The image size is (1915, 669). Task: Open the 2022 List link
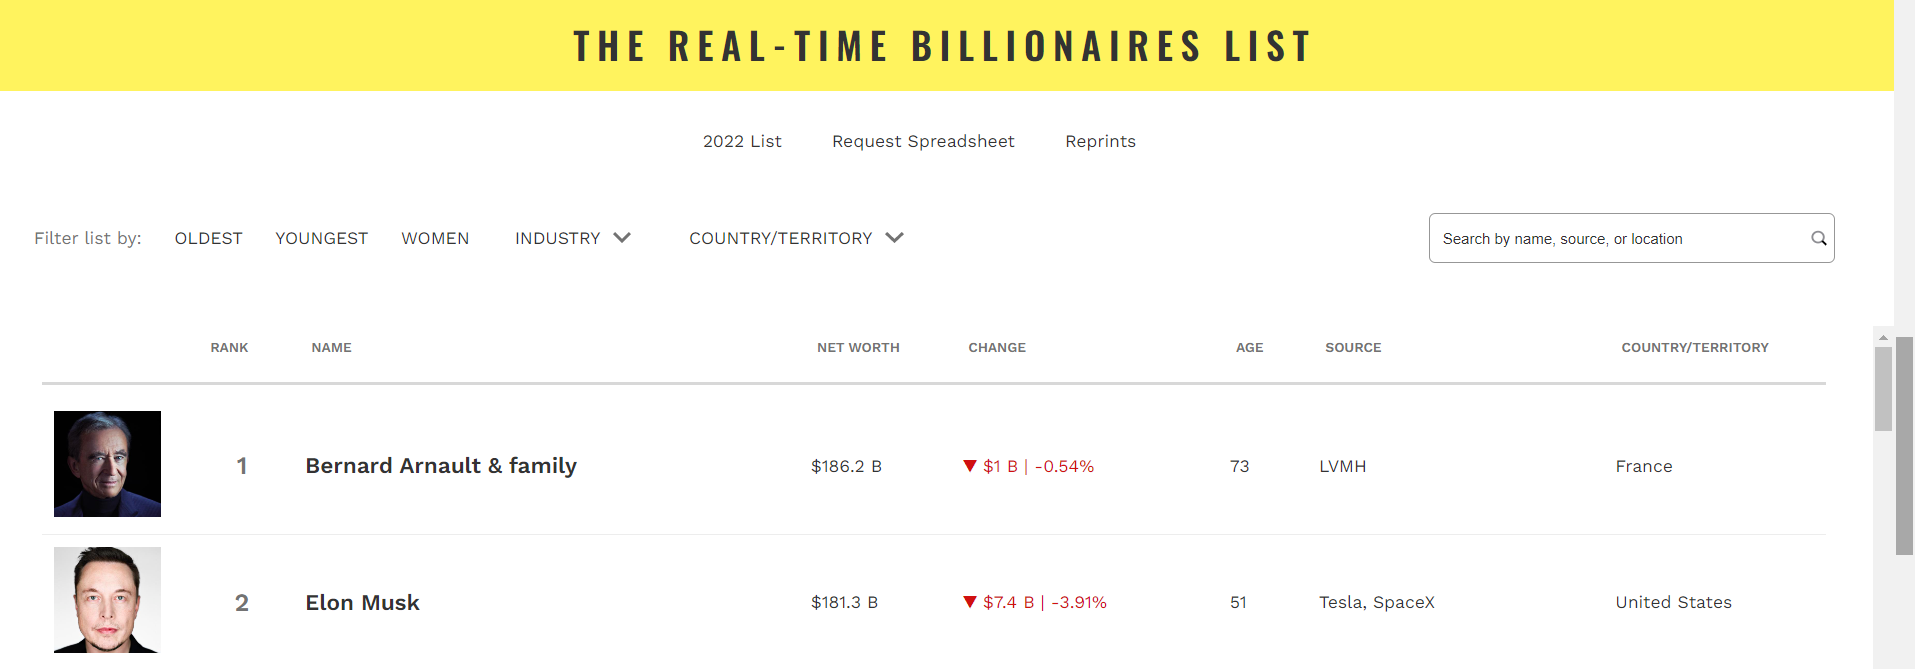pos(742,141)
